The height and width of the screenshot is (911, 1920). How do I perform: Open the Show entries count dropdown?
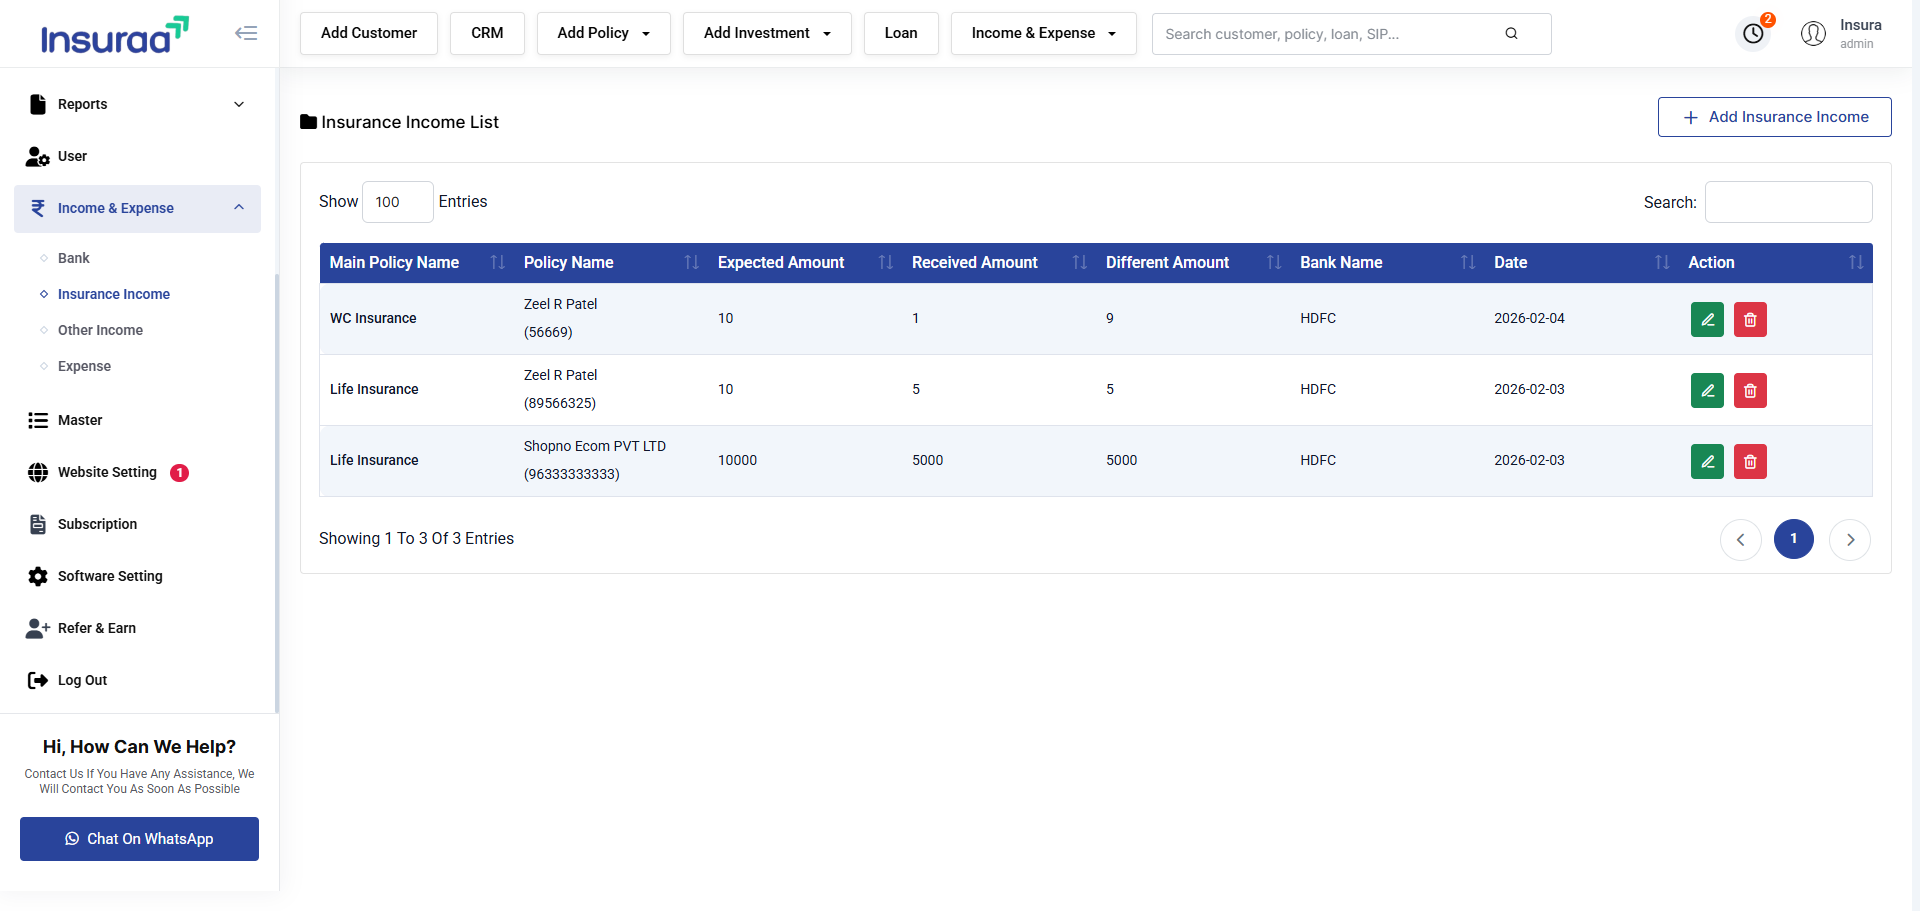[398, 202]
